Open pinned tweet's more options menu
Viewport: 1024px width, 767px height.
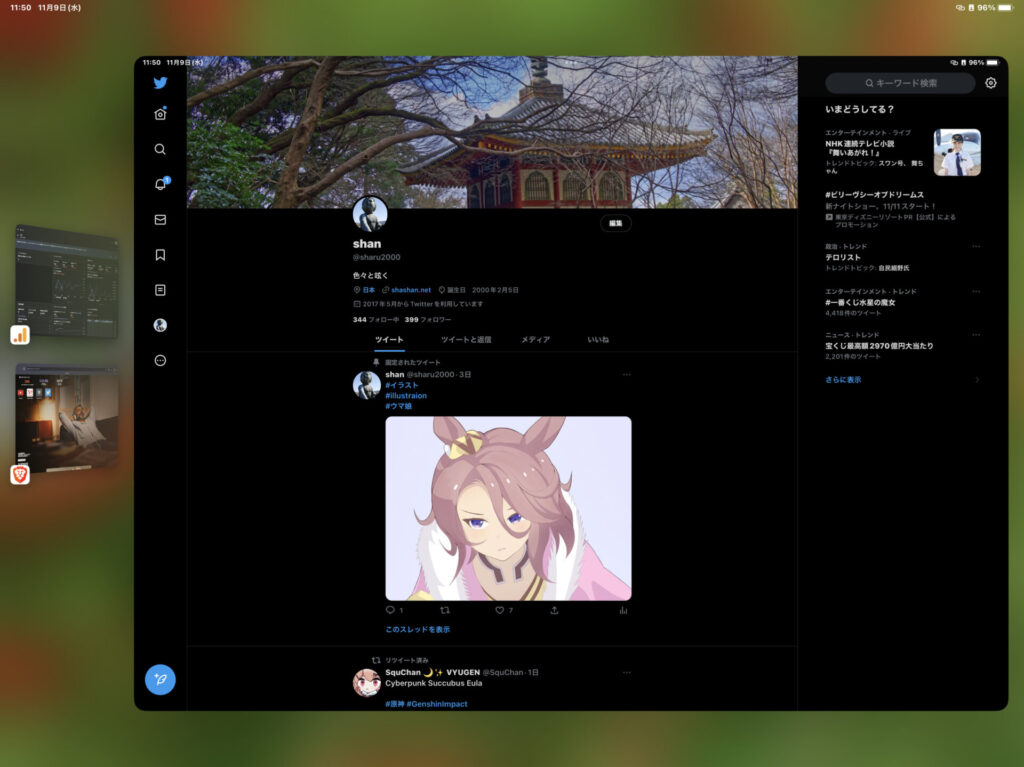[627, 374]
